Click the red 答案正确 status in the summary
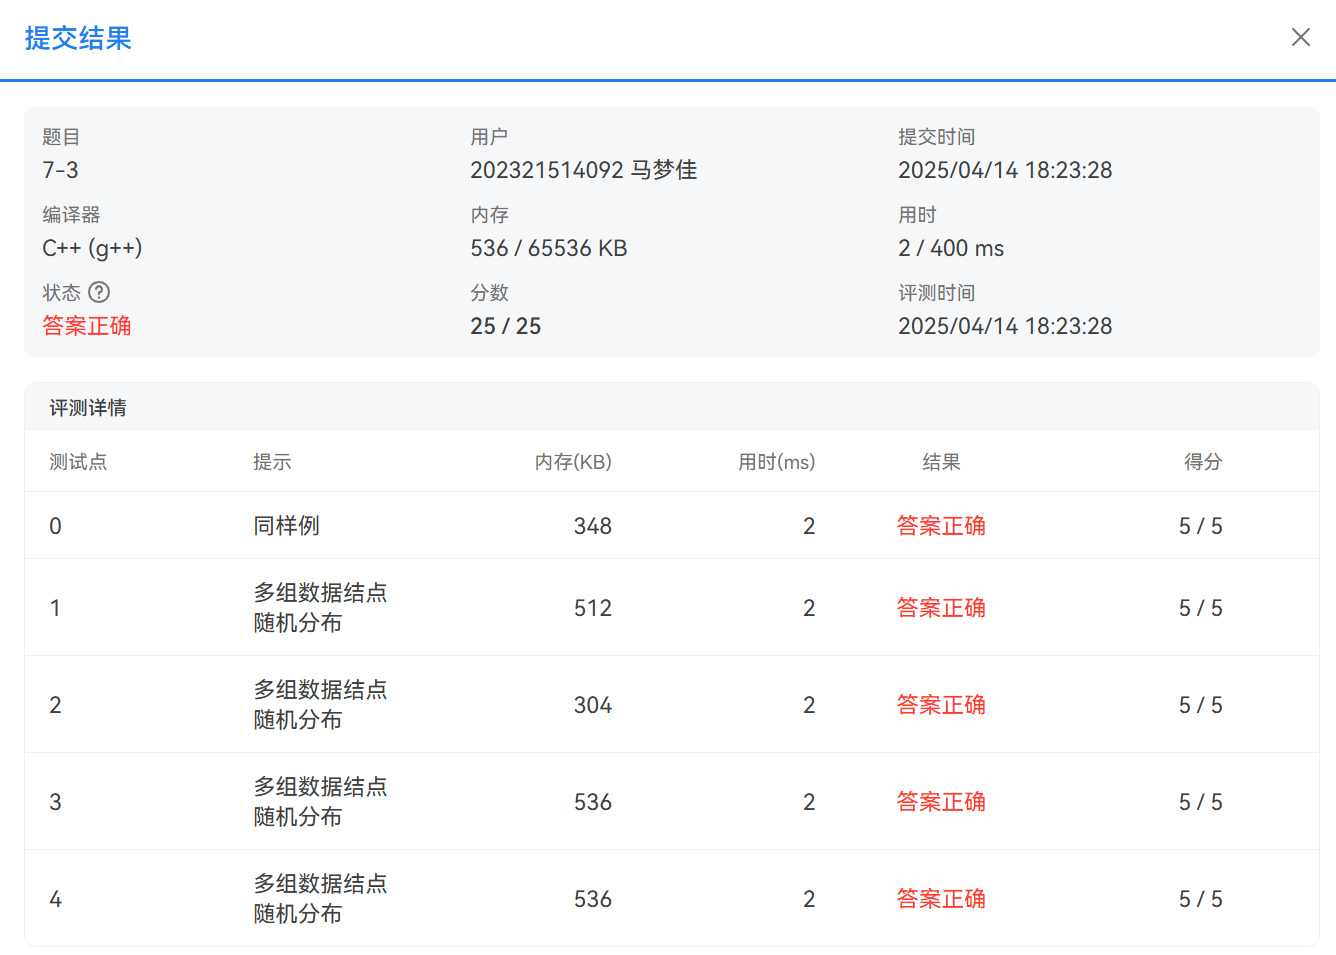The height and width of the screenshot is (955, 1336). coord(87,326)
